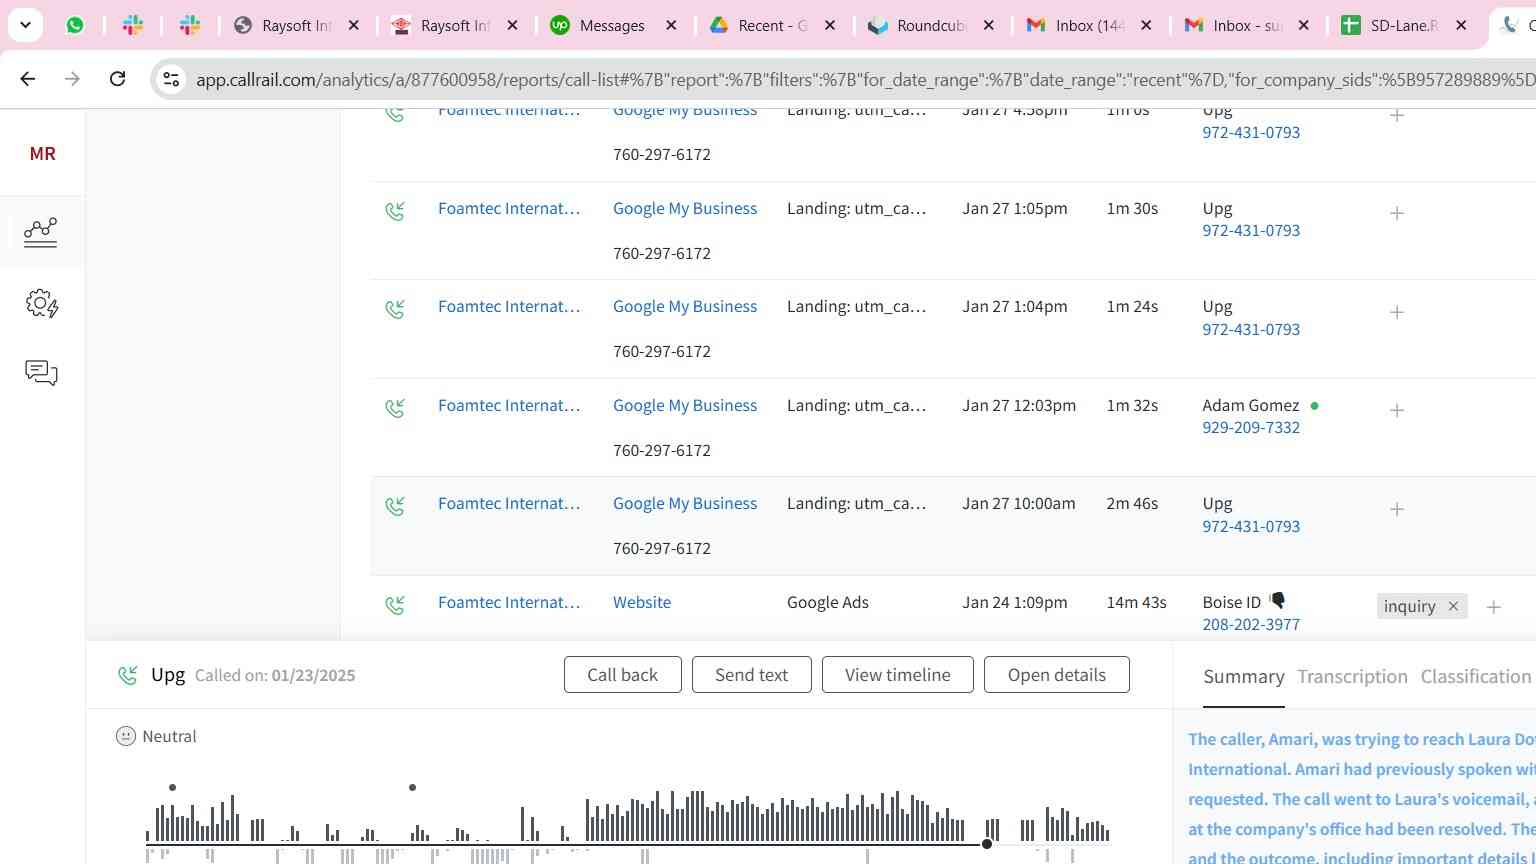Click inbound call icon for Jan 27 10:00am row
1536x864 pixels.
point(395,506)
